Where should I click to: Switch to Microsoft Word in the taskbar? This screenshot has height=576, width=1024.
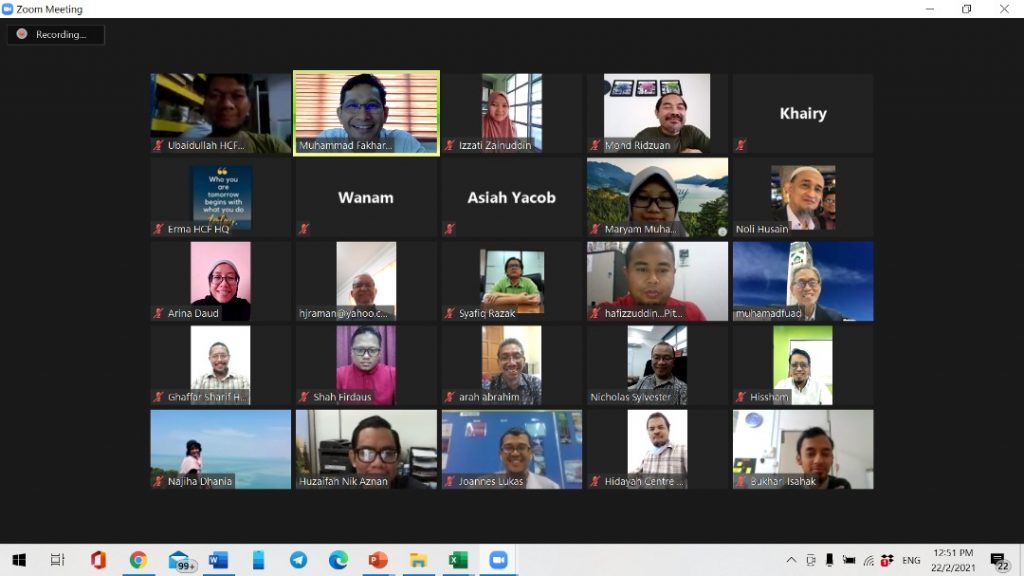point(218,560)
